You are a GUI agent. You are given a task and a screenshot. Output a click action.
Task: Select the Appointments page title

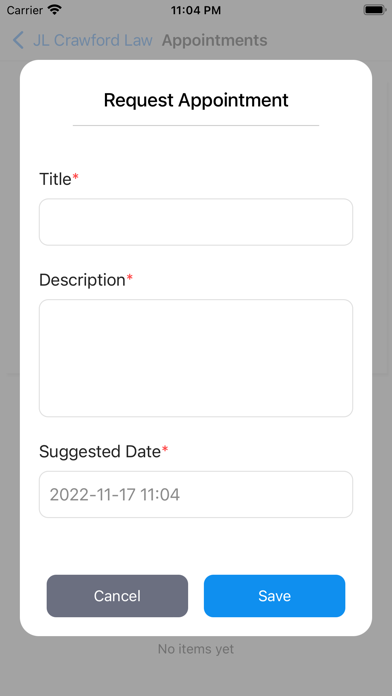(x=215, y=40)
